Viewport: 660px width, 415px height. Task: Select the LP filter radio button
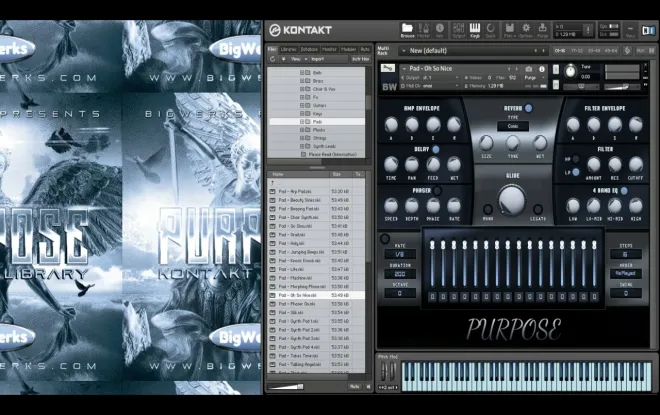[x=575, y=172]
